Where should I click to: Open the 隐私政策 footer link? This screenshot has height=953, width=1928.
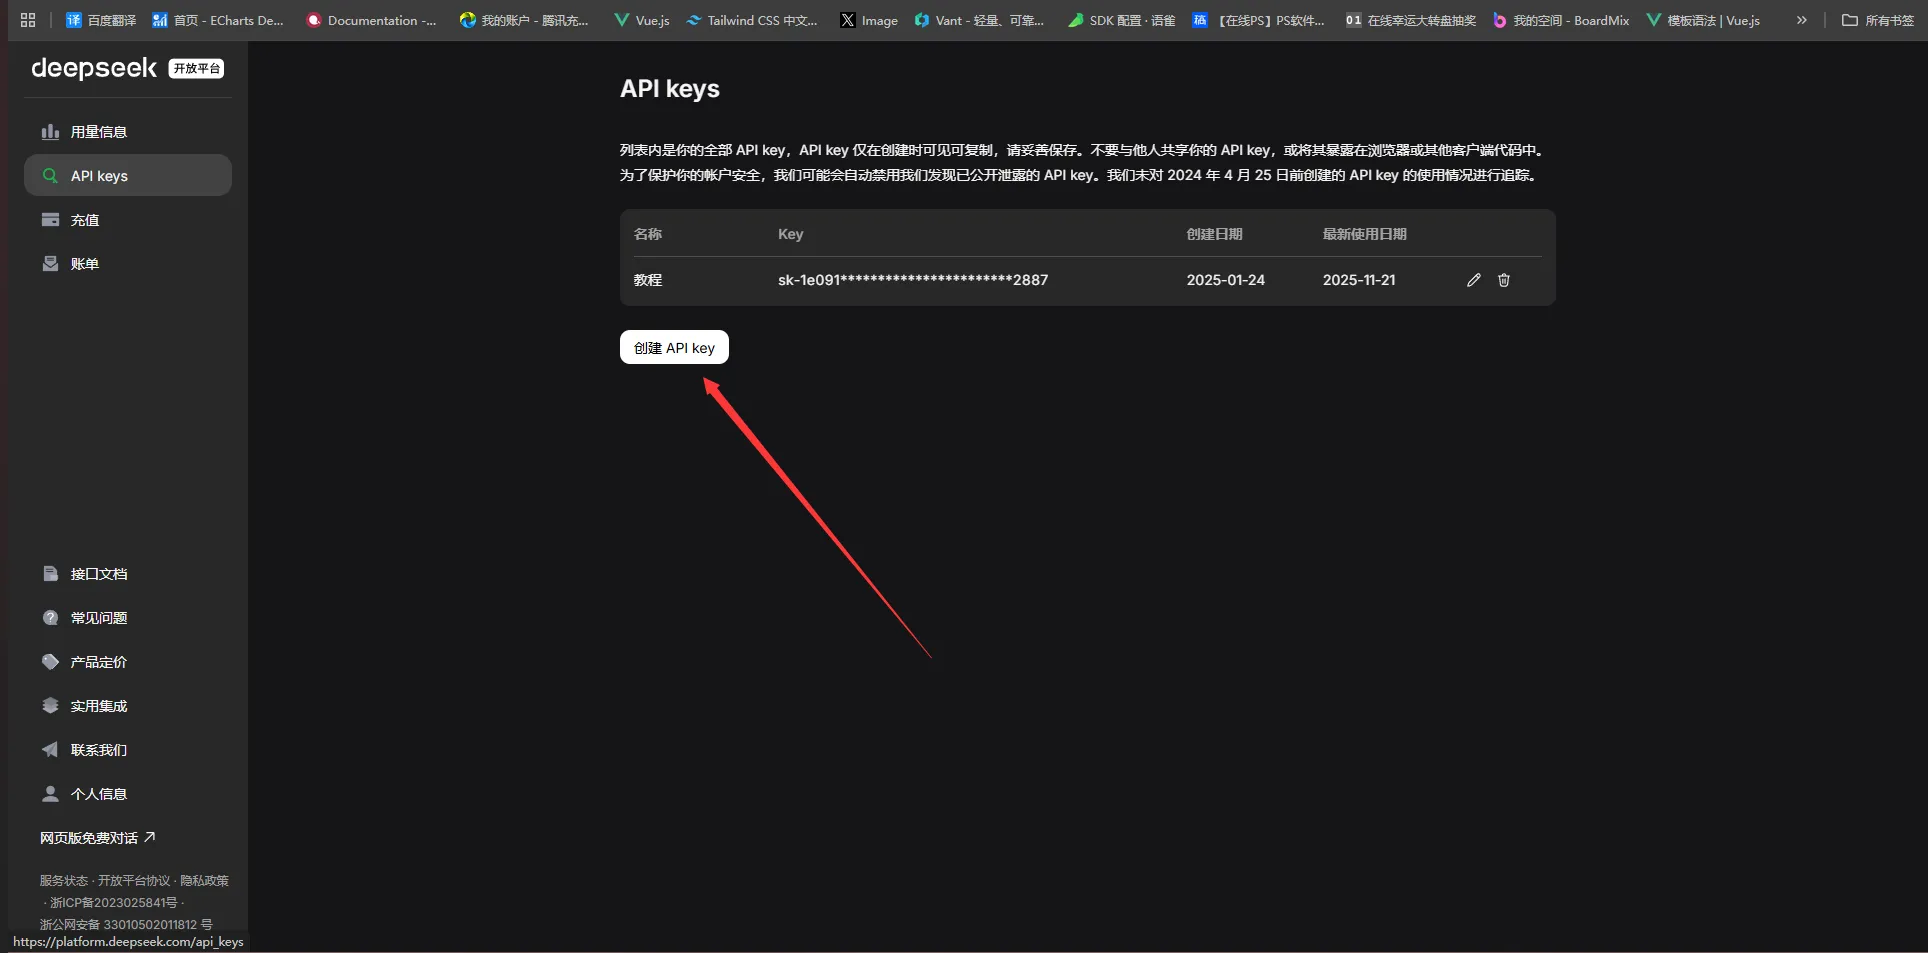(204, 881)
